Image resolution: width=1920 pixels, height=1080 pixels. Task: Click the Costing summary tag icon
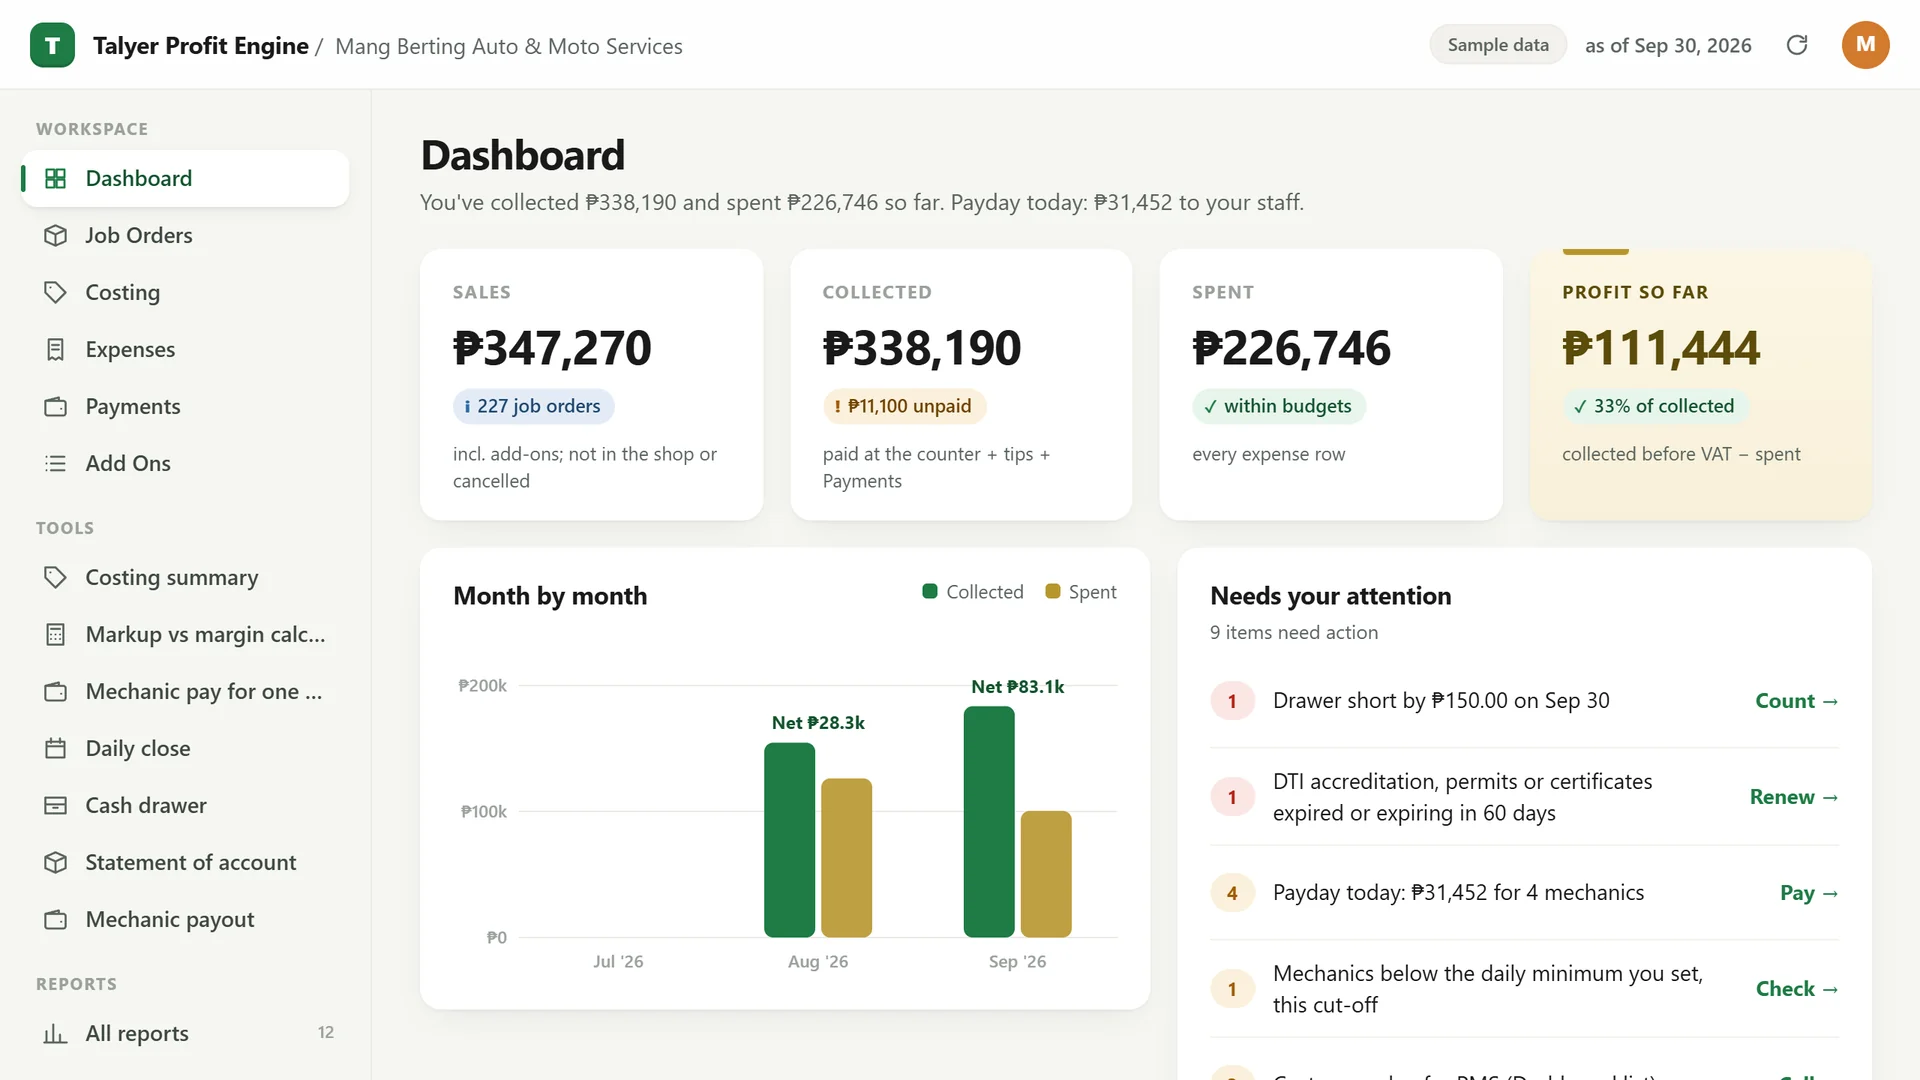(x=56, y=577)
